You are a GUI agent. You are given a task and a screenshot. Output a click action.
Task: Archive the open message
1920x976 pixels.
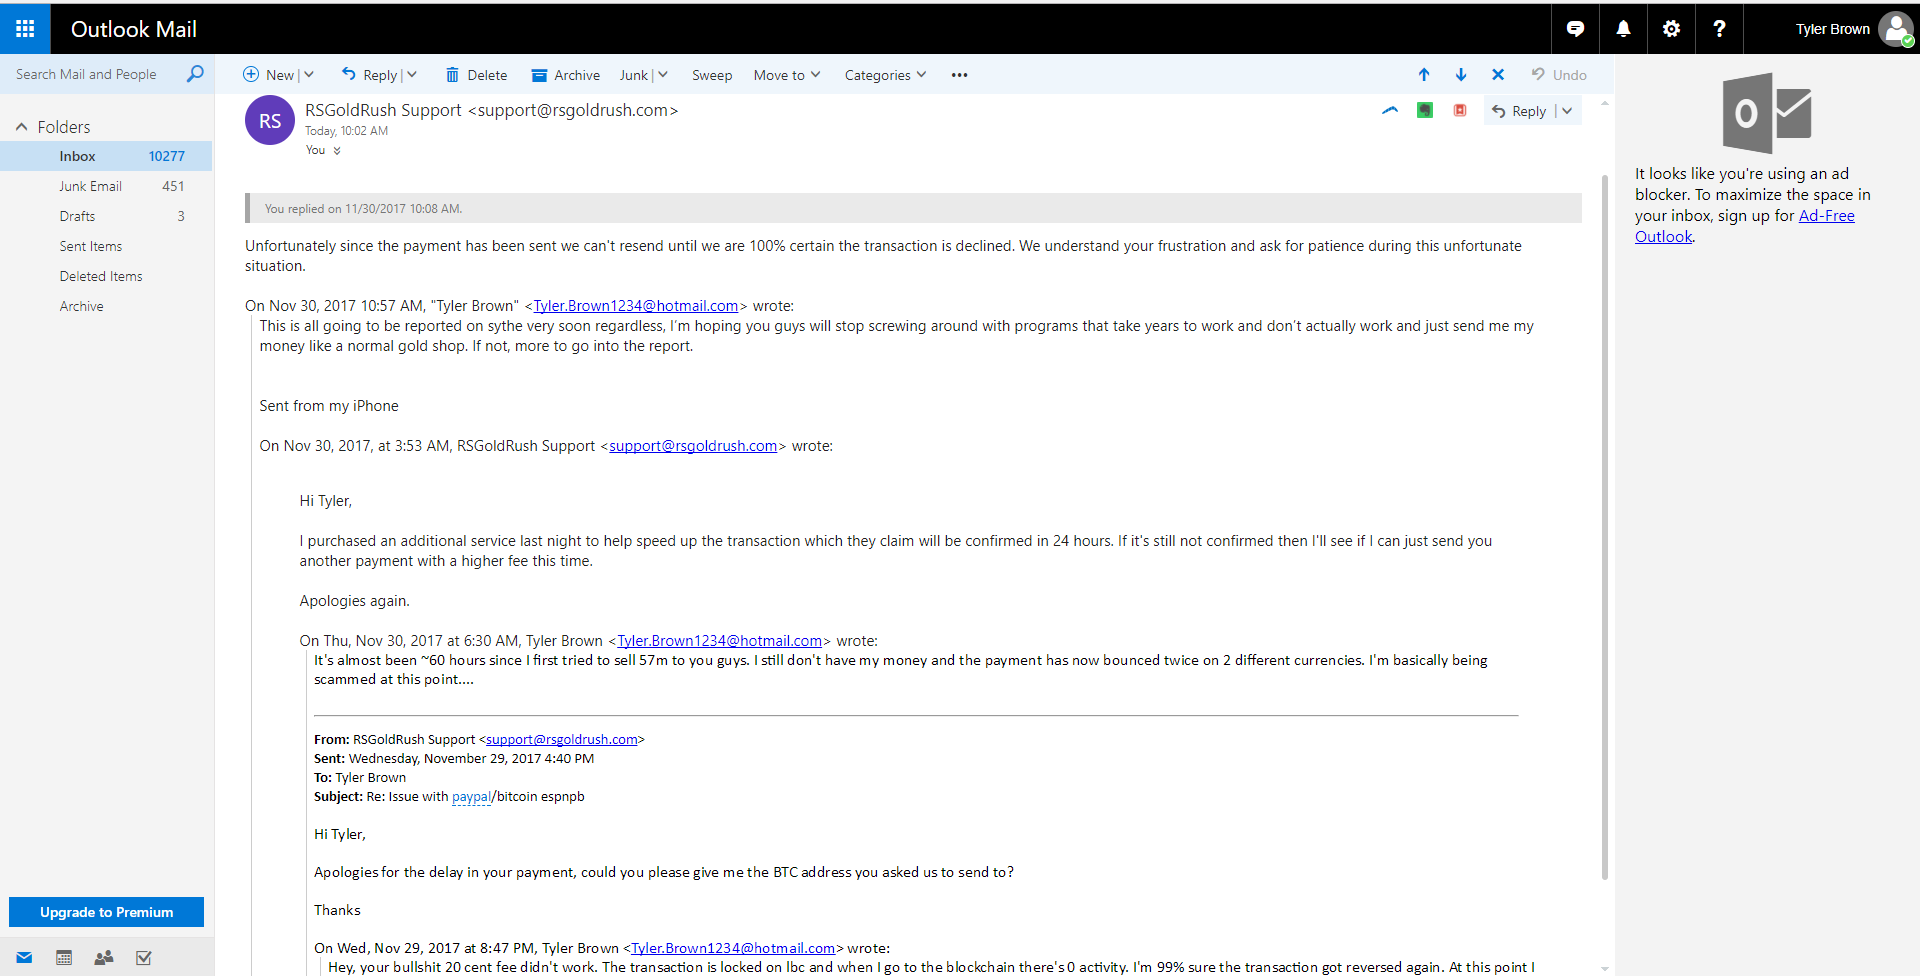coord(565,75)
